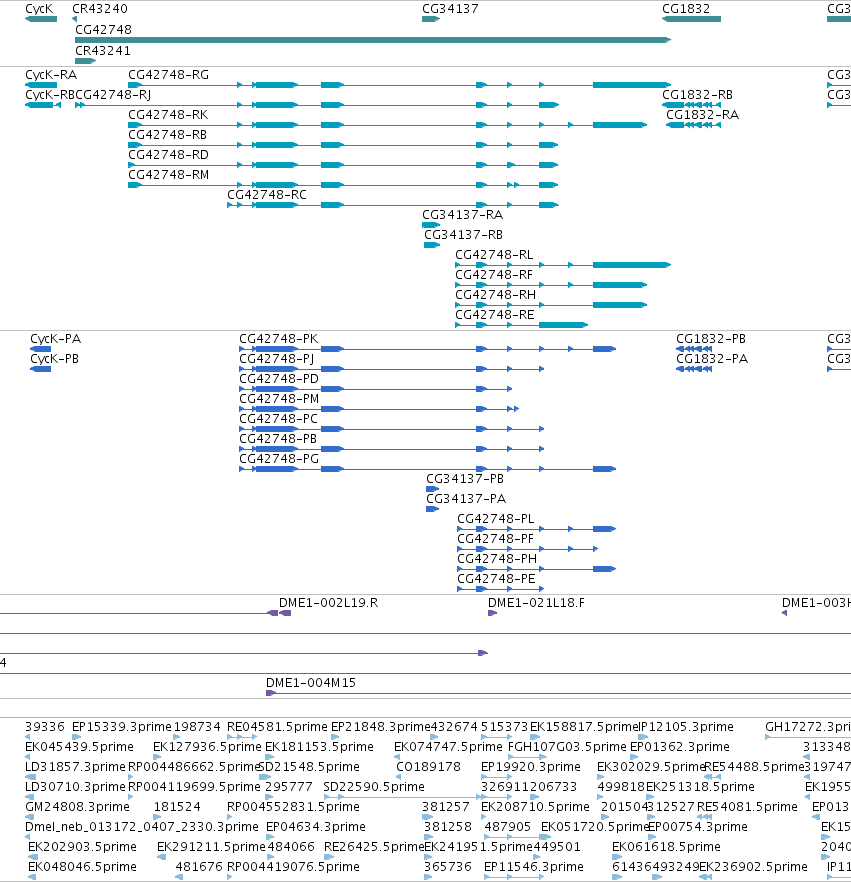
Task: Click EST RE26425.5prime label
Action: pyautogui.click(x=375, y=847)
